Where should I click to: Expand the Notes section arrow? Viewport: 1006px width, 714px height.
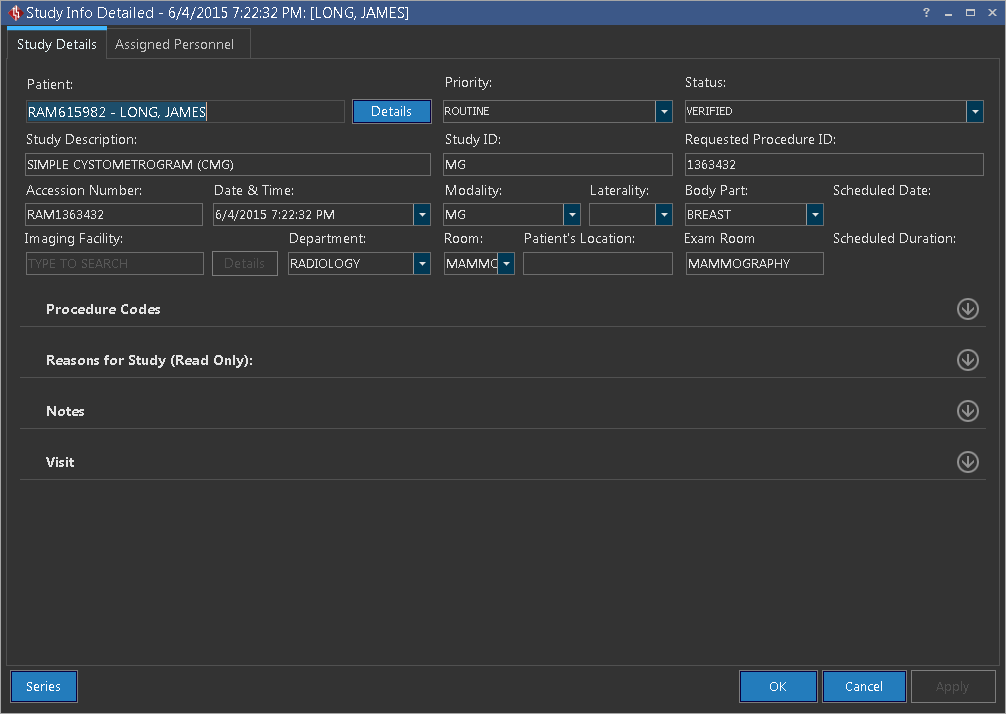tap(967, 411)
